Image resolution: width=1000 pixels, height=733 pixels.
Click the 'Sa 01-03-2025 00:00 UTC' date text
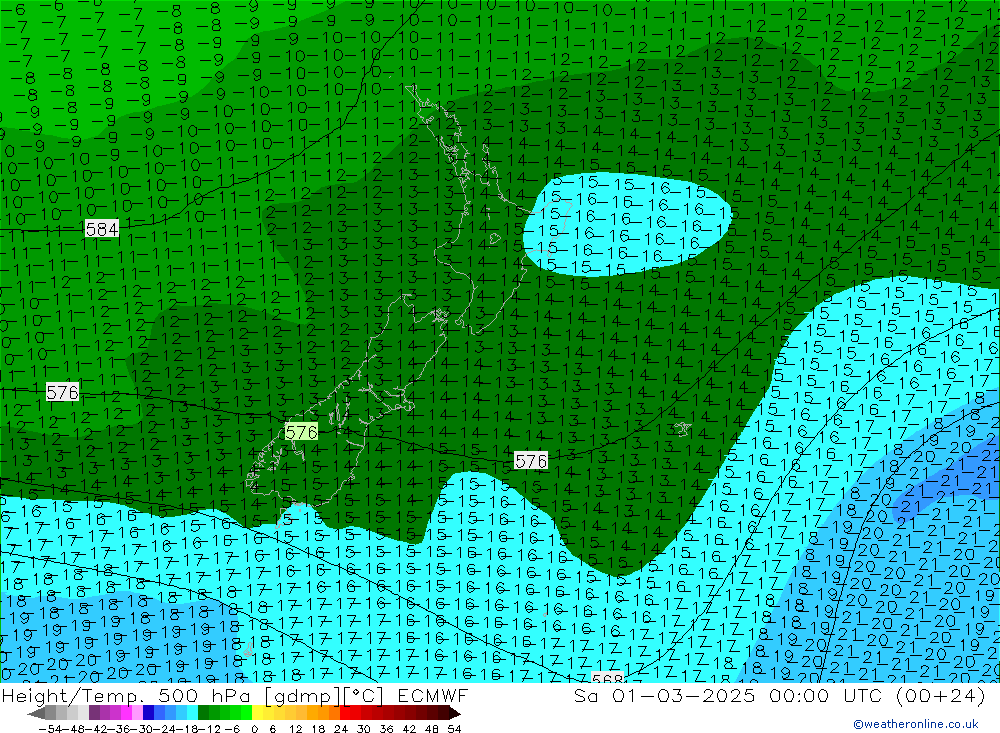pos(728,695)
